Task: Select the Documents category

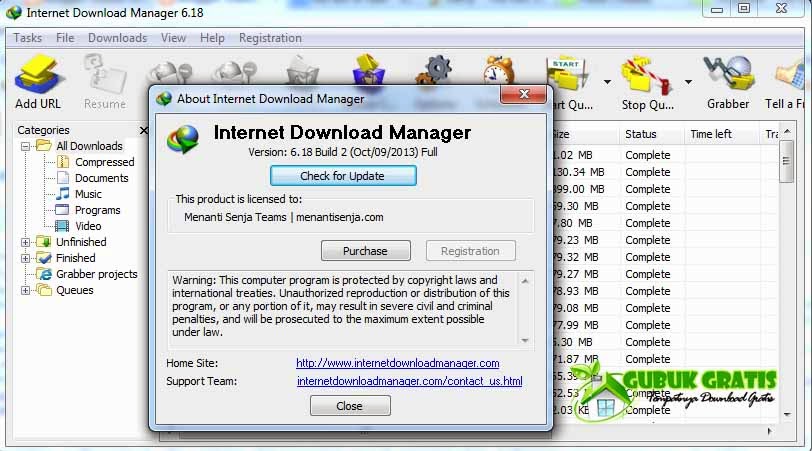Action: coord(102,178)
